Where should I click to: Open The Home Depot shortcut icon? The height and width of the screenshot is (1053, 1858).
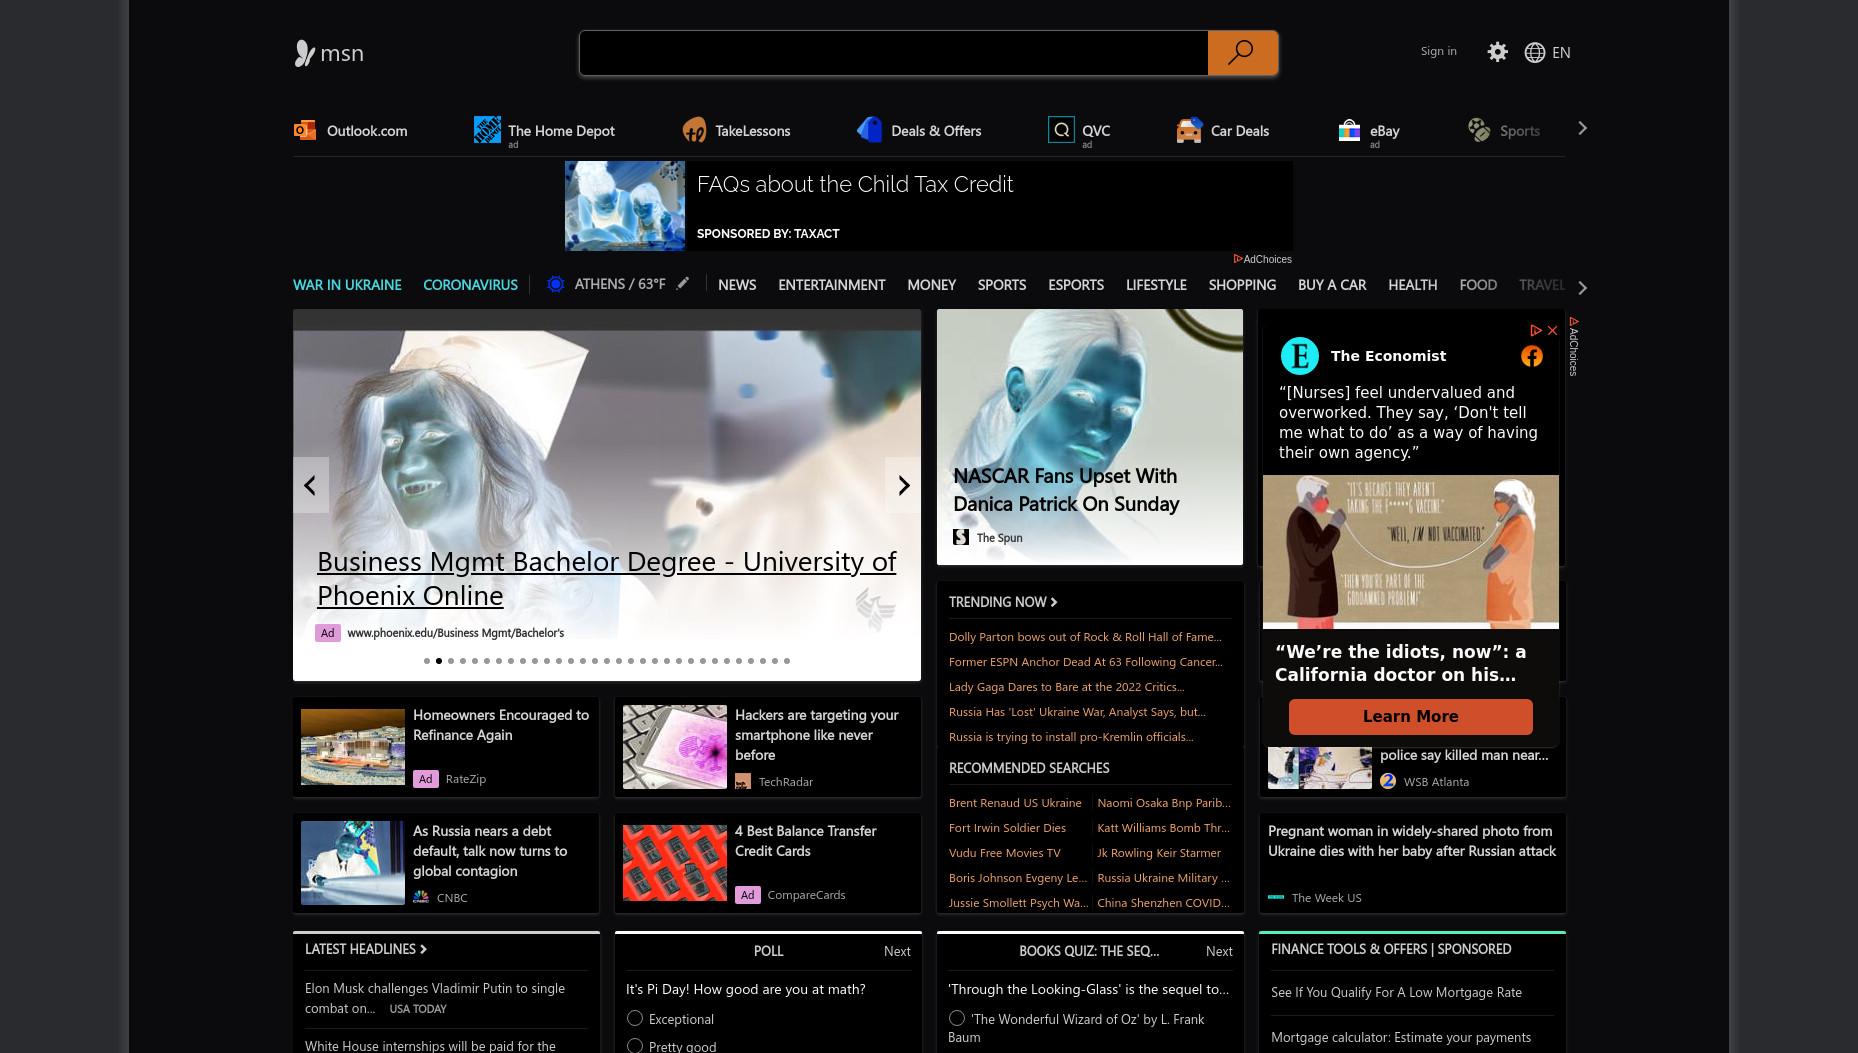coord(487,130)
